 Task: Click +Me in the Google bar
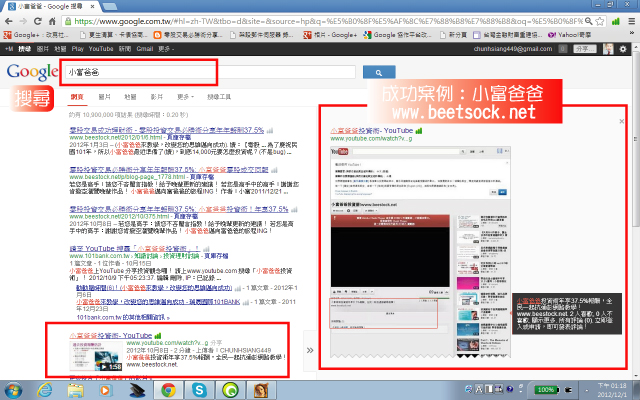[x=9, y=49]
